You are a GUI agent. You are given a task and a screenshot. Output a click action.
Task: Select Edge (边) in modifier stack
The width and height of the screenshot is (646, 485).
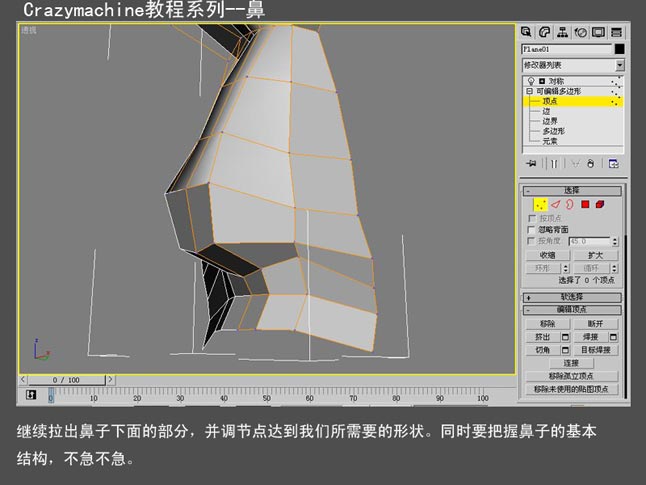[547, 111]
